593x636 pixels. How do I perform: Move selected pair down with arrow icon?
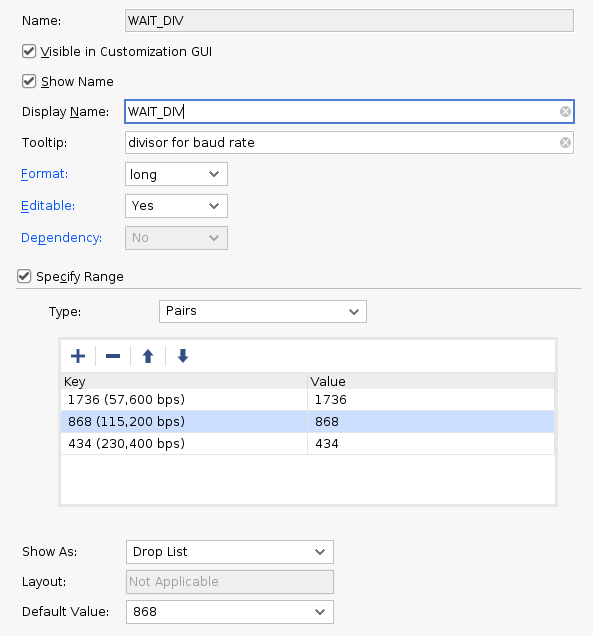pos(183,356)
